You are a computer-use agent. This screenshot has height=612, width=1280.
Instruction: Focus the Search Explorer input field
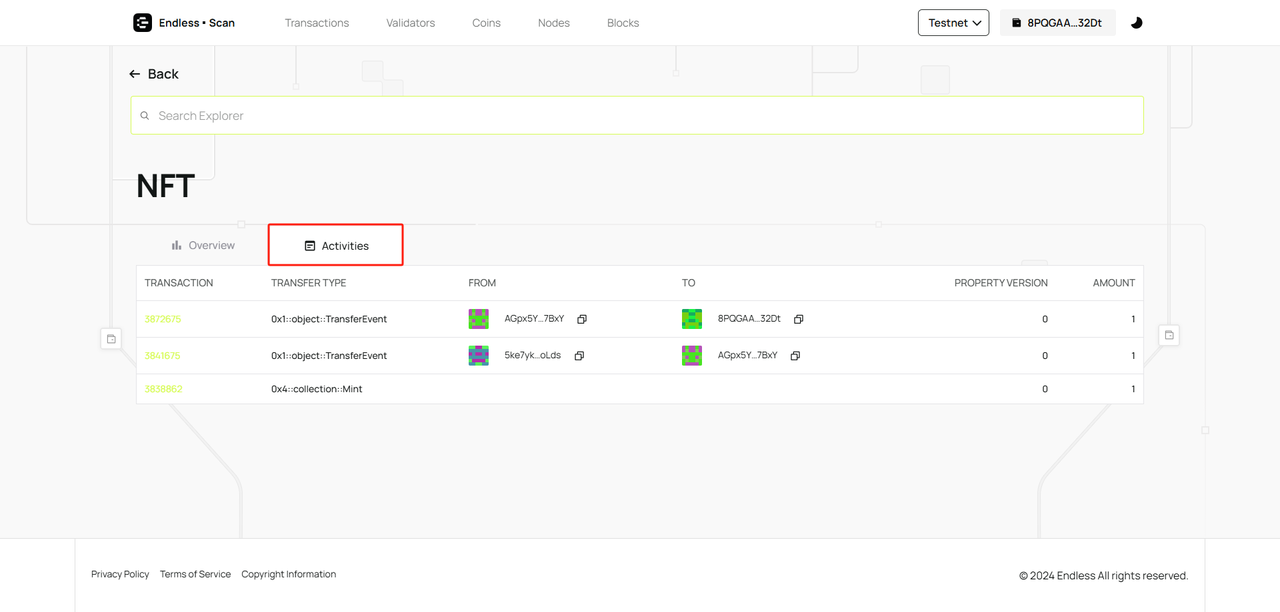click(640, 116)
